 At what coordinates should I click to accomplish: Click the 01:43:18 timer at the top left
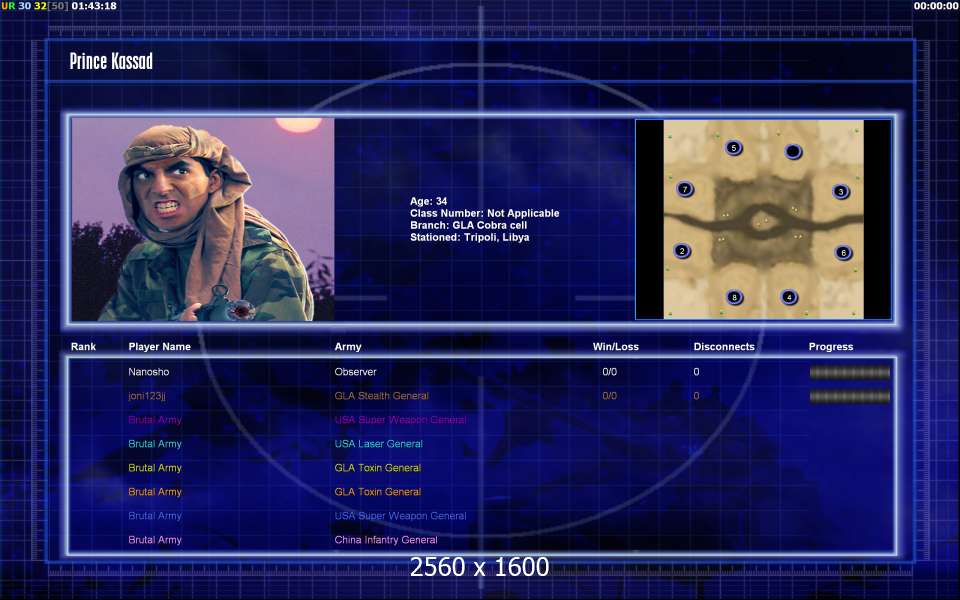coord(94,6)
